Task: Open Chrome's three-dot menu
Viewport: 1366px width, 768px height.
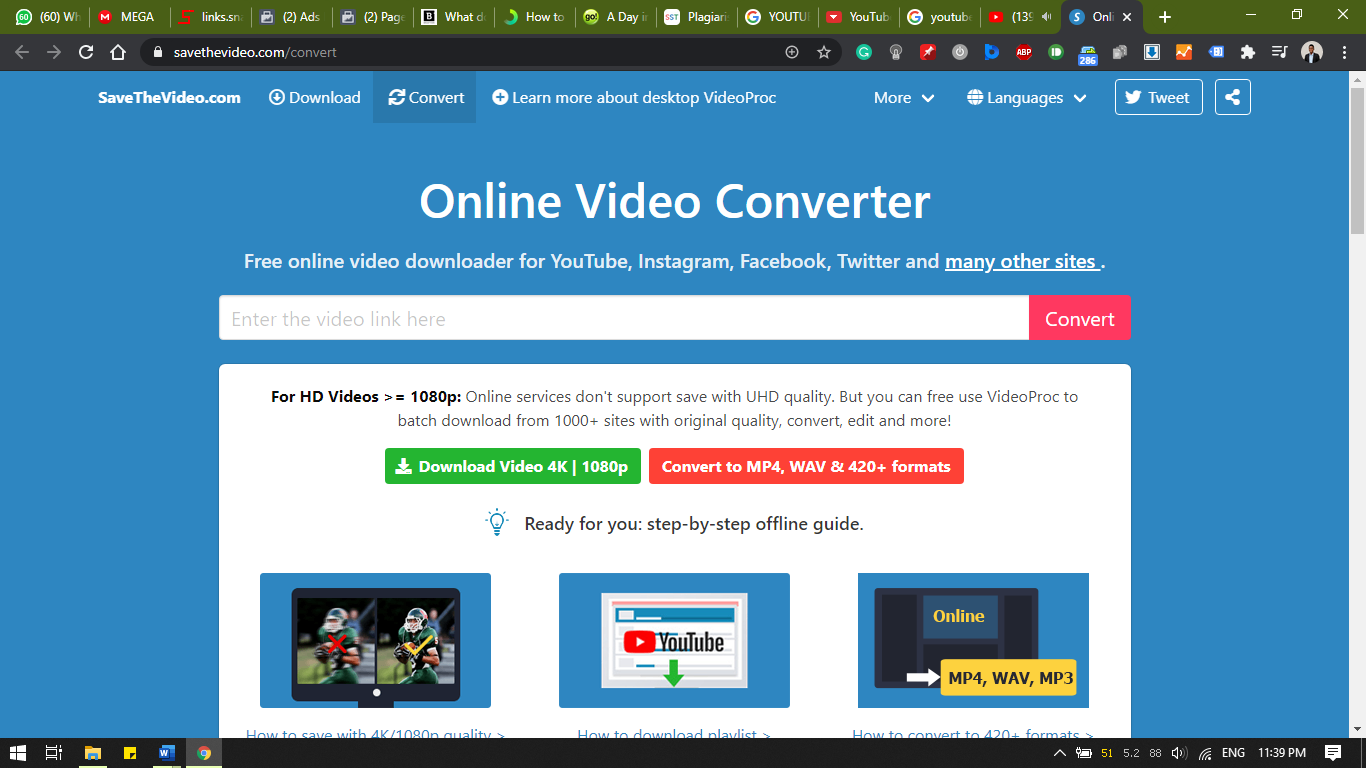Action: click(x=1344, y=52)
